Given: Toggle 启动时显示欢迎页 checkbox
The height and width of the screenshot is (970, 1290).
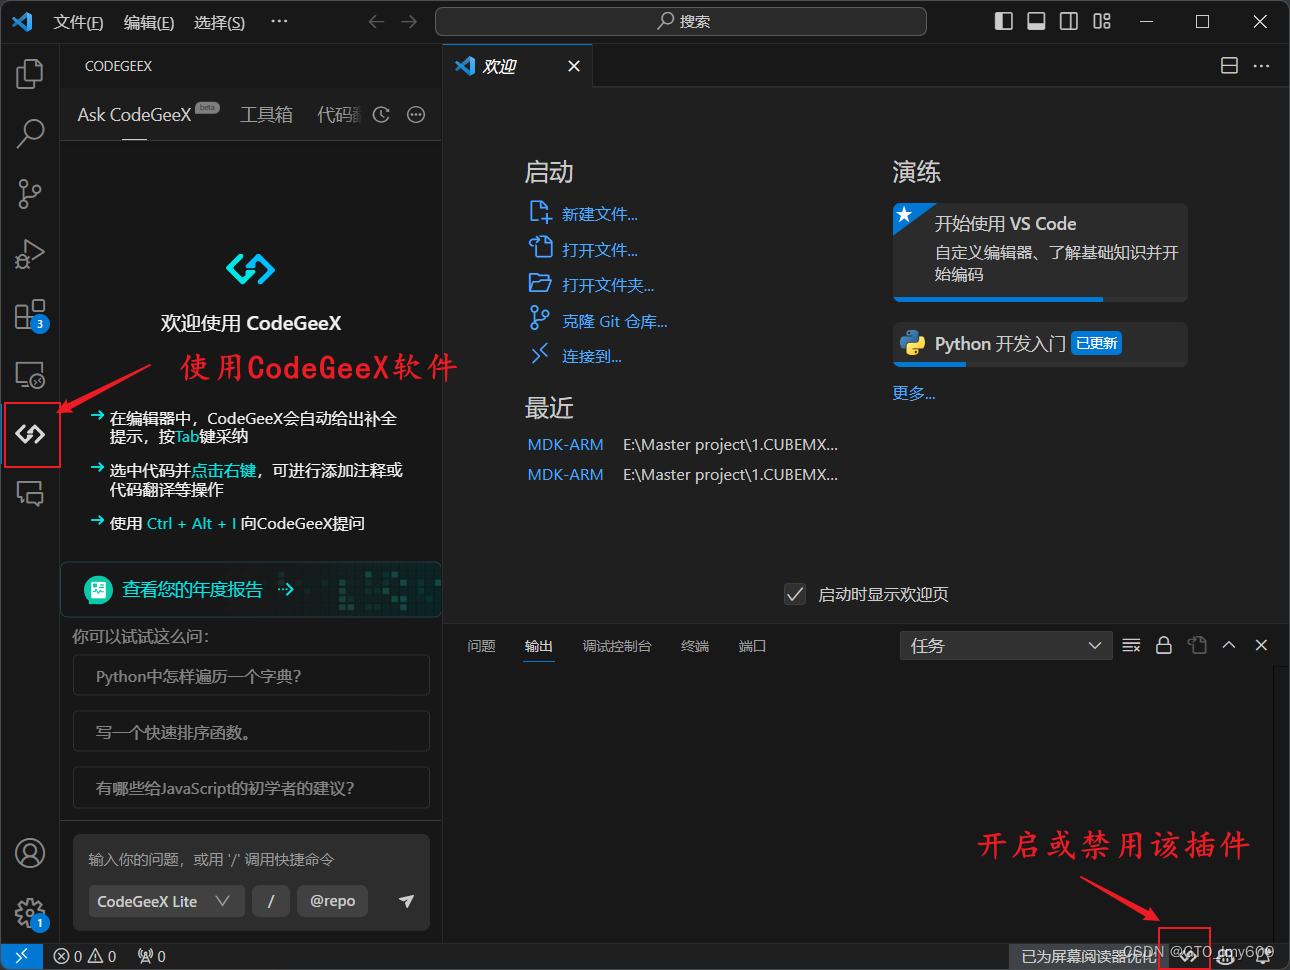Looking at the screenshot, I should pos(795,595).
